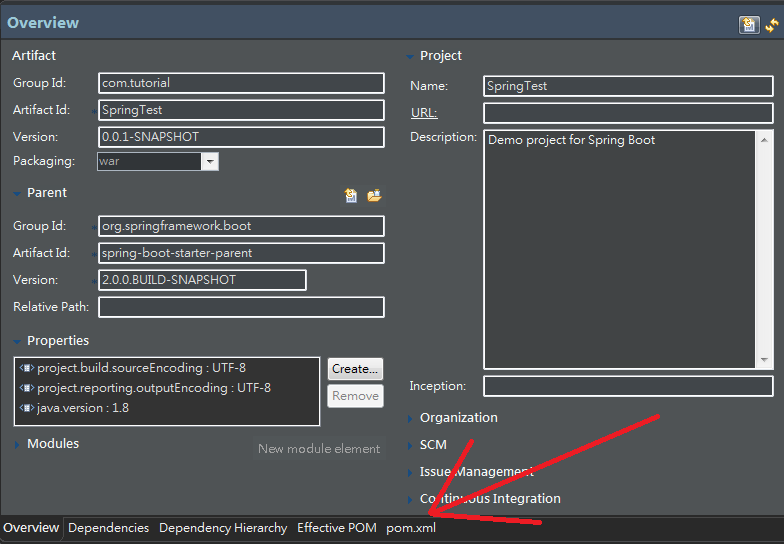Click the refresh arrows icon in header

pos(772,25)
